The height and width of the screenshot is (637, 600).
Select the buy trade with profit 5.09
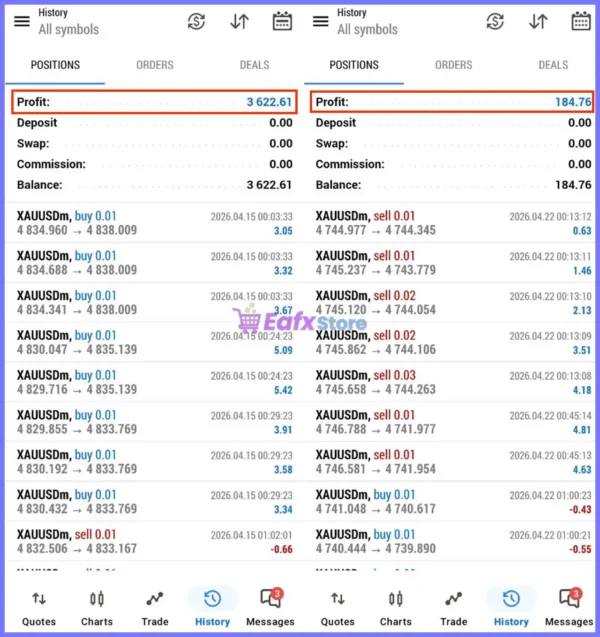(154, 342)
